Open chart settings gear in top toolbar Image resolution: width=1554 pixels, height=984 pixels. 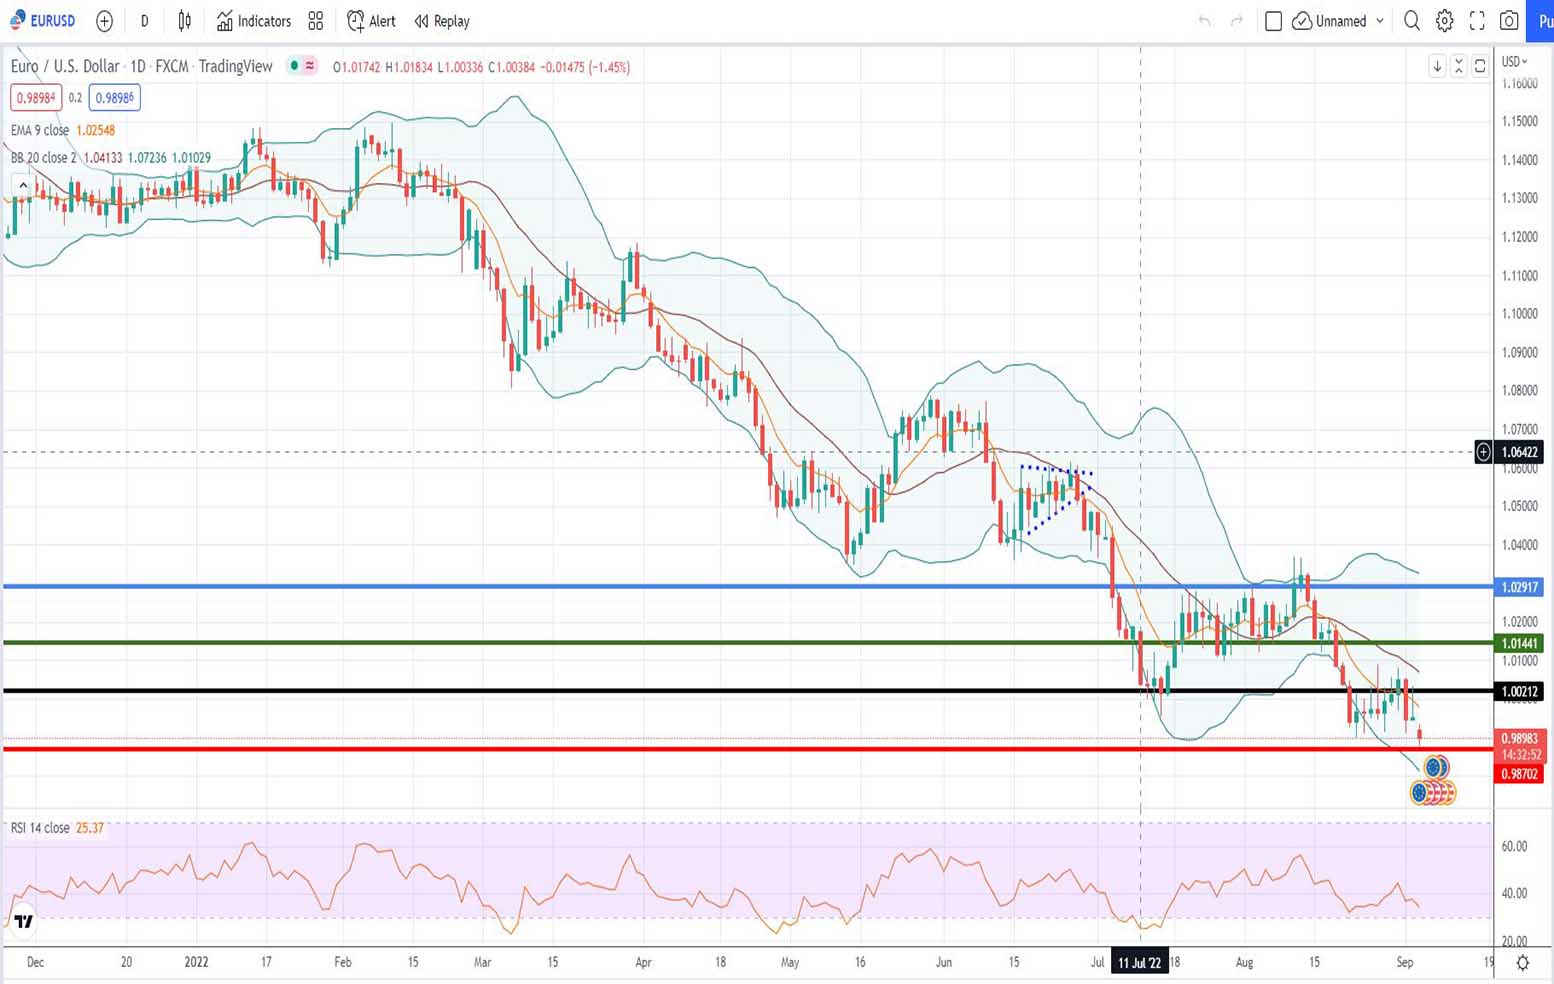1444,21
